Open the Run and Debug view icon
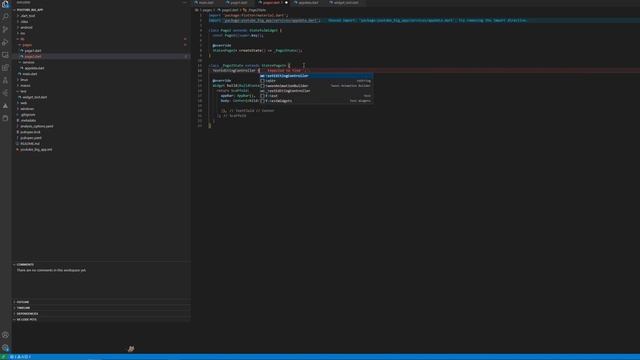 tap(5, 42)
